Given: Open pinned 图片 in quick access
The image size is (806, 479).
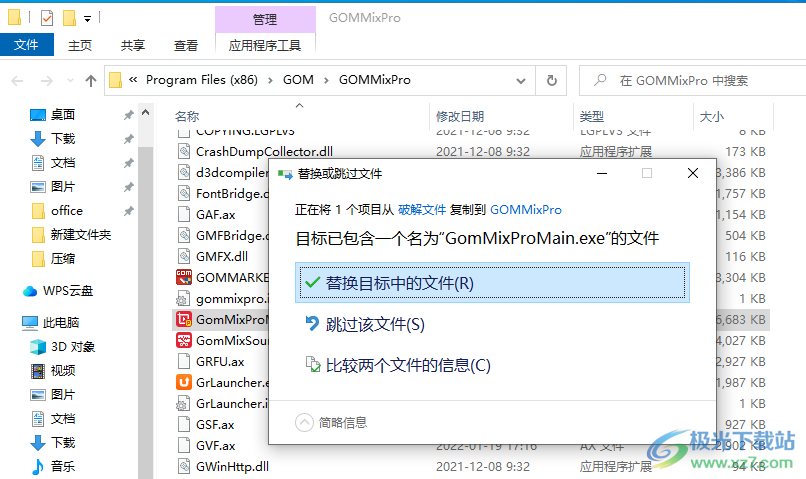Looking at the screenshot, I should [x=63, y=187].
